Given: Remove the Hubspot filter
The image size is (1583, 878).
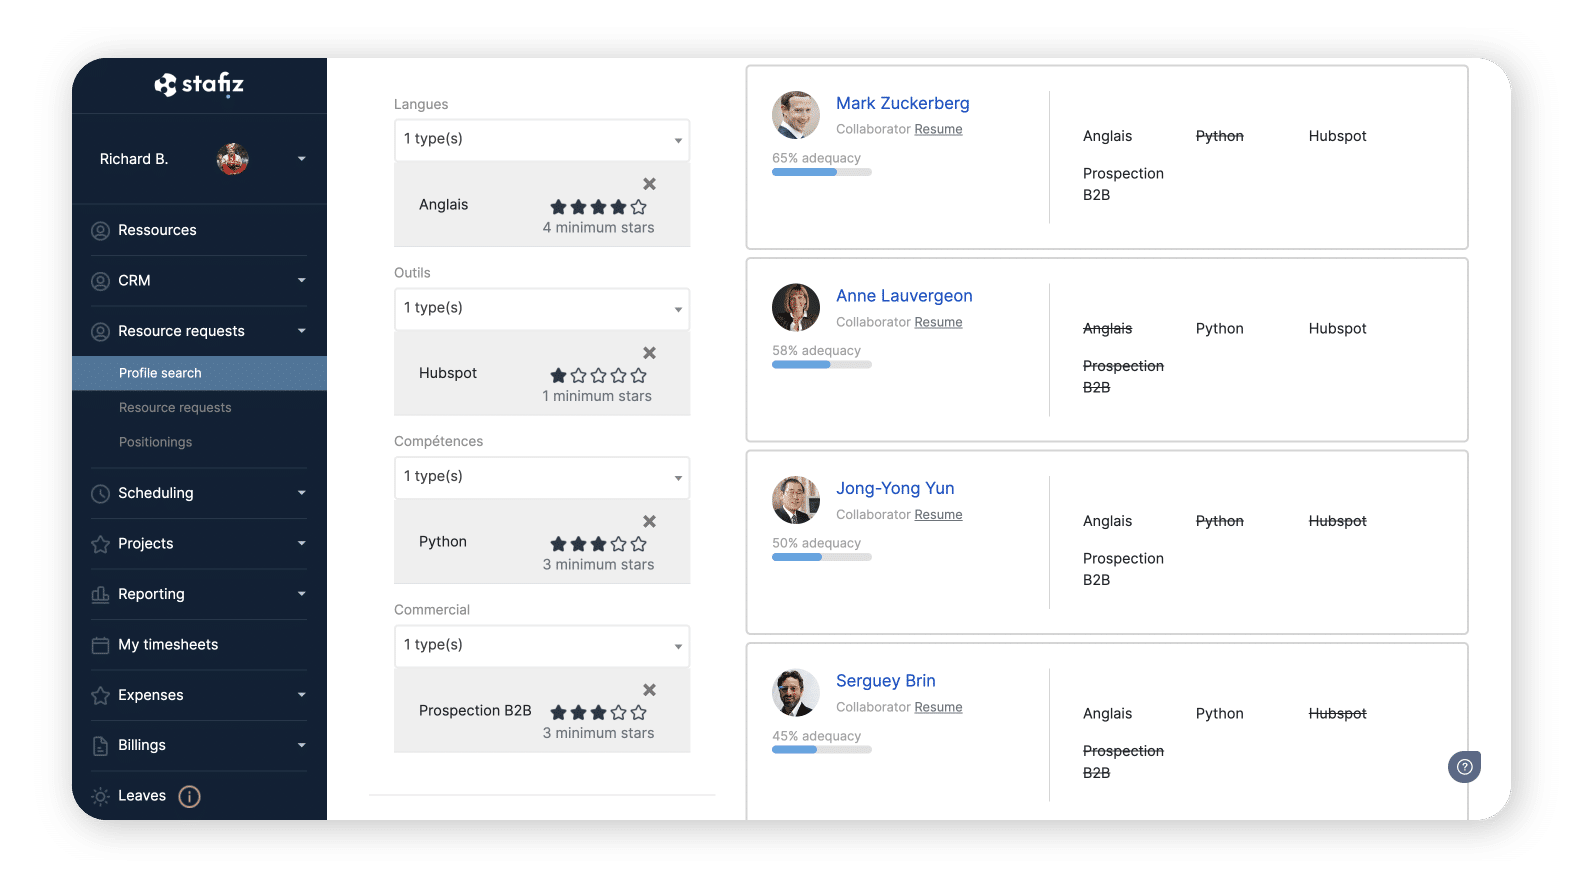Looking at the screenshot, I should 649,353.
